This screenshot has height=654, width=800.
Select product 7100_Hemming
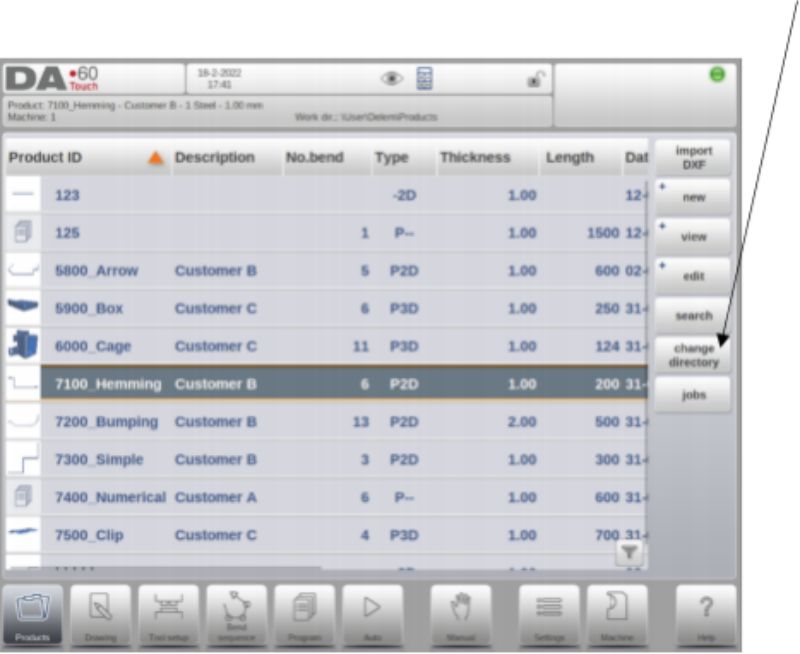pyautogui.click(x=108, y=384)
